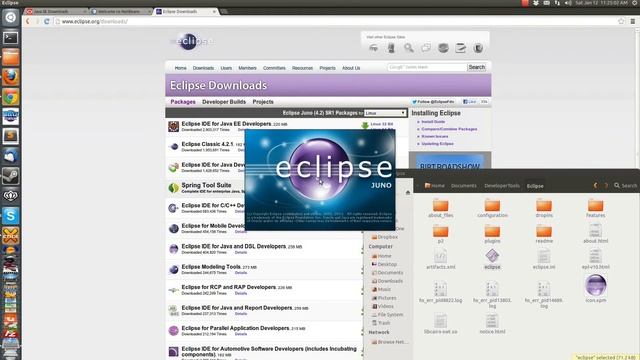Switch to the Java SE Downloads browser tab
Viewport: 640px width, 360px height.
(x=56, y=11)
